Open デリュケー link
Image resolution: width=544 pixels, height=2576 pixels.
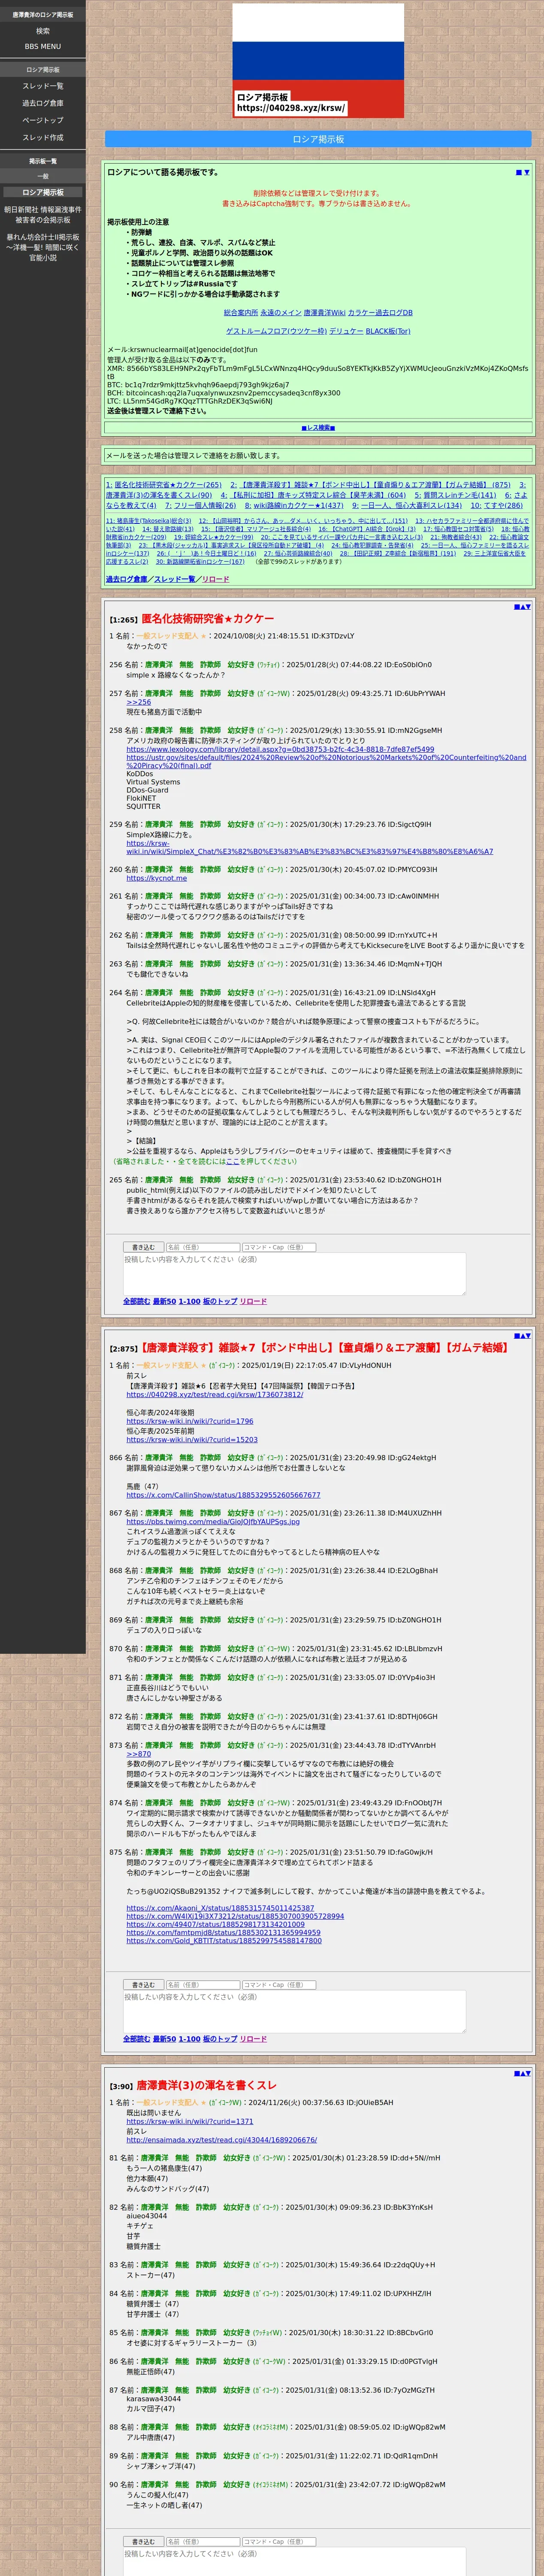click(346, 331)
